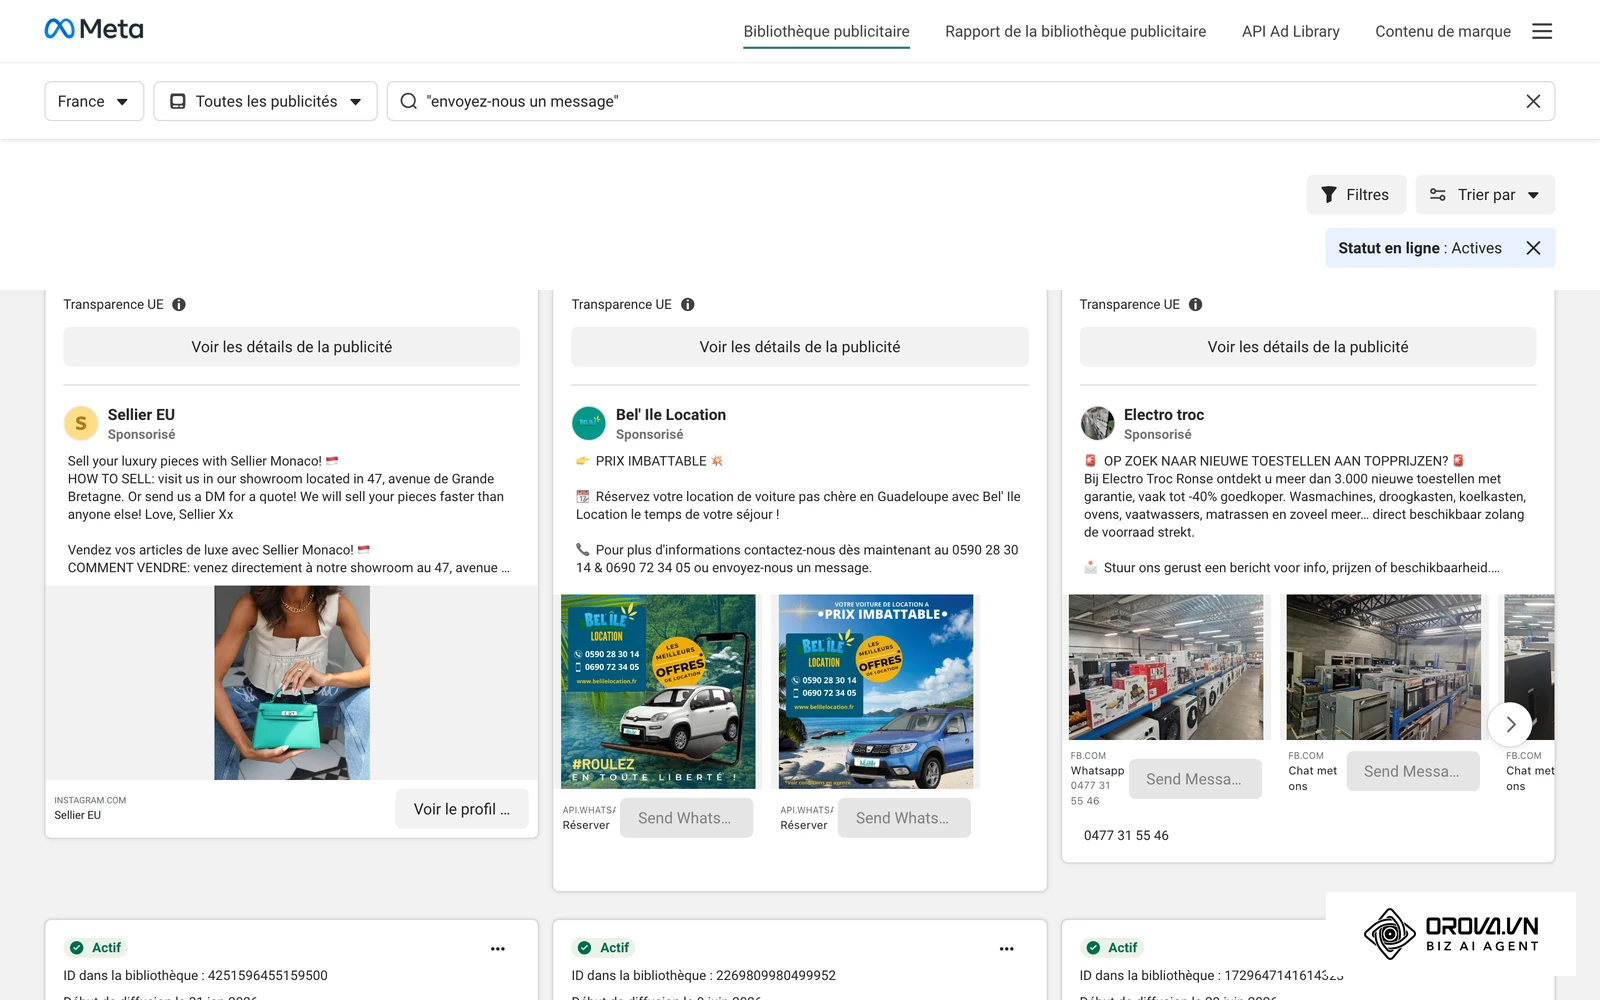This screenshot has width=1600, height=1000.
Task: Click next arrow in Electro troc carousel
Action: [x=1510, y=724]
